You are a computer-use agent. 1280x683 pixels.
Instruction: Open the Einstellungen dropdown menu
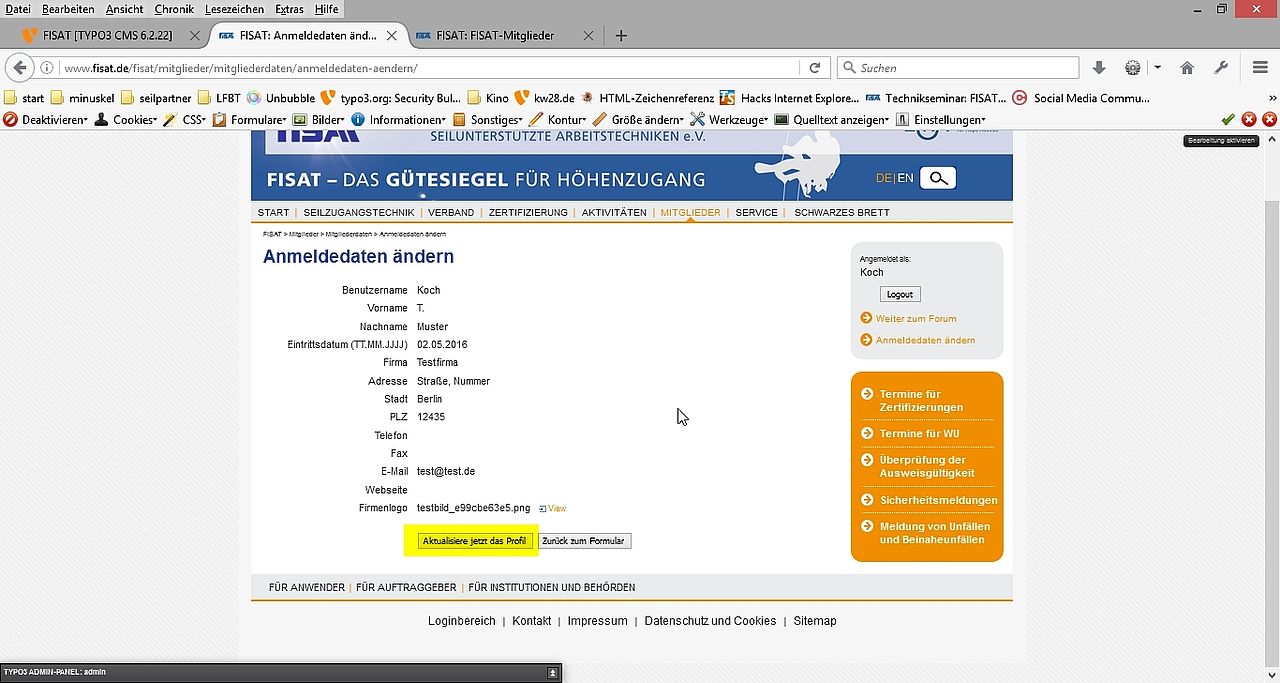pos(941,119)
